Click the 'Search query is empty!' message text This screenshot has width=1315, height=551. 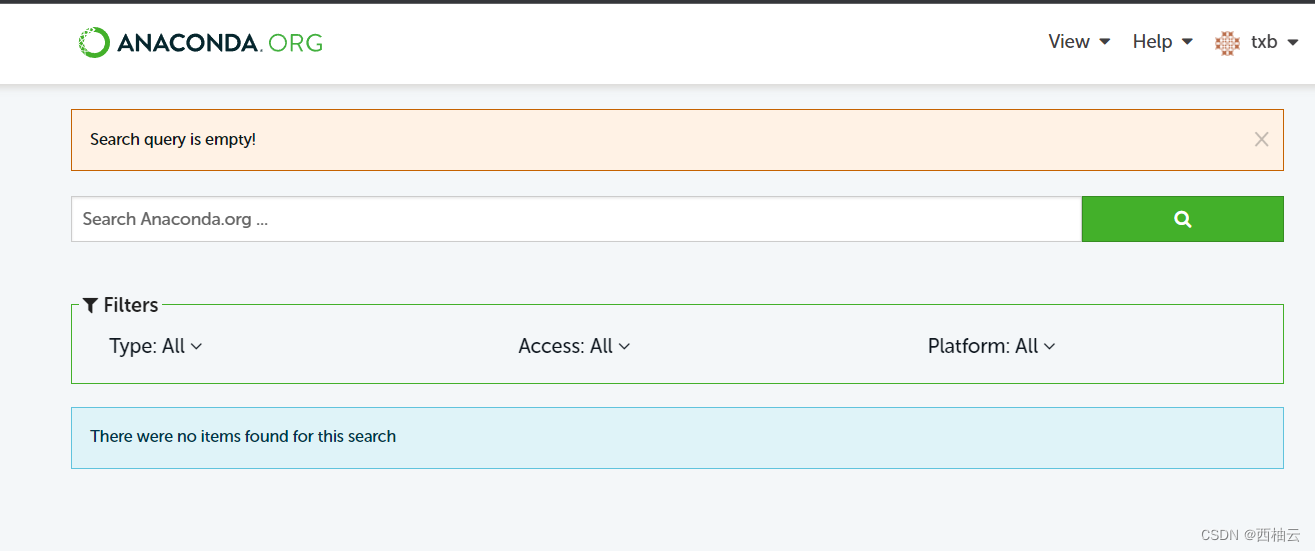tap(173, 140)
